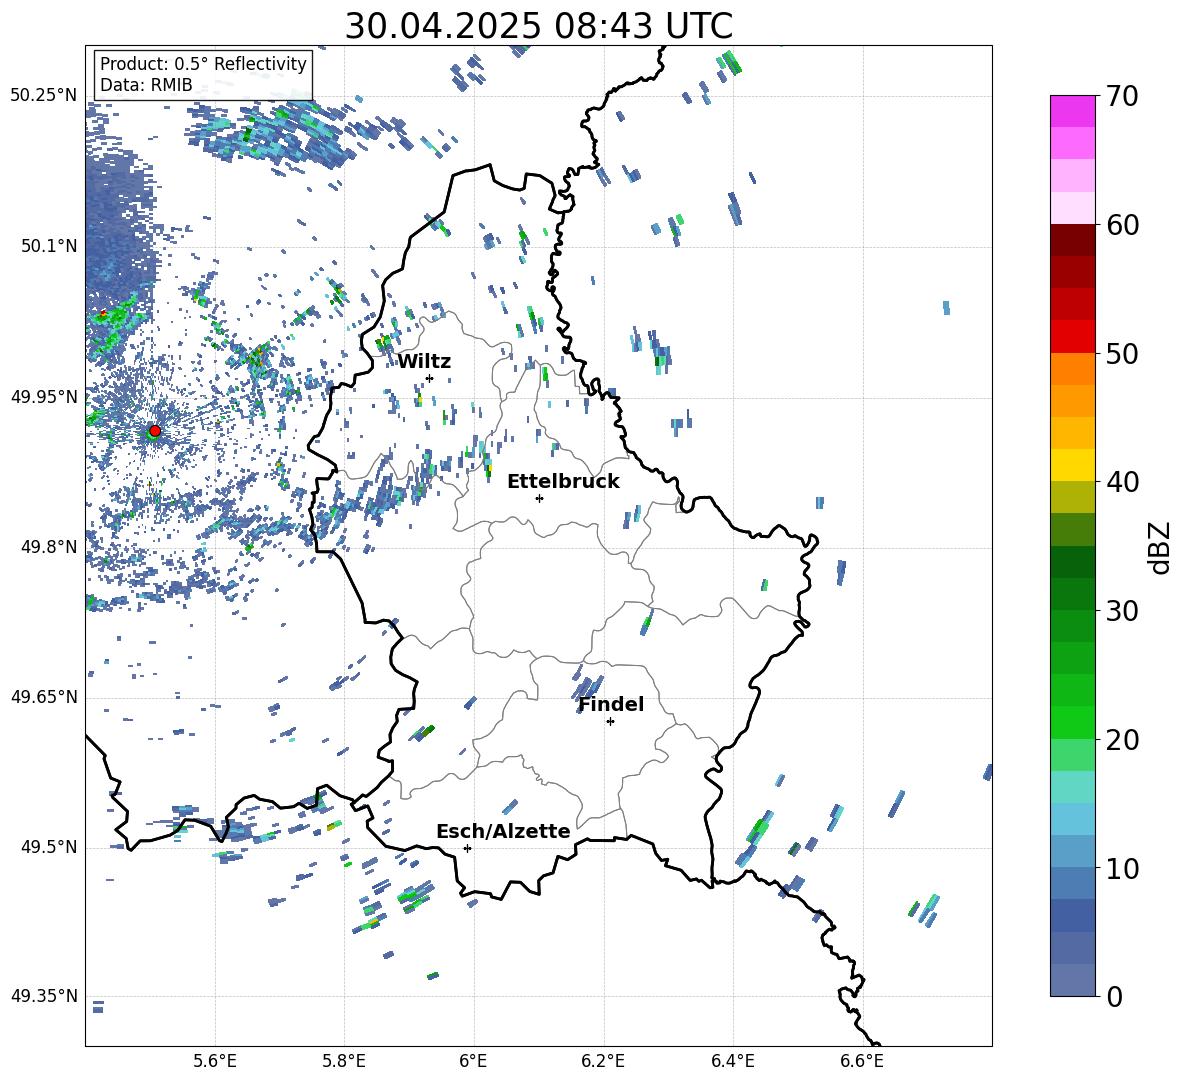This screenshot has height=1081, width=1184.
Task: Click the Wiltz city label
Action: 424,362
